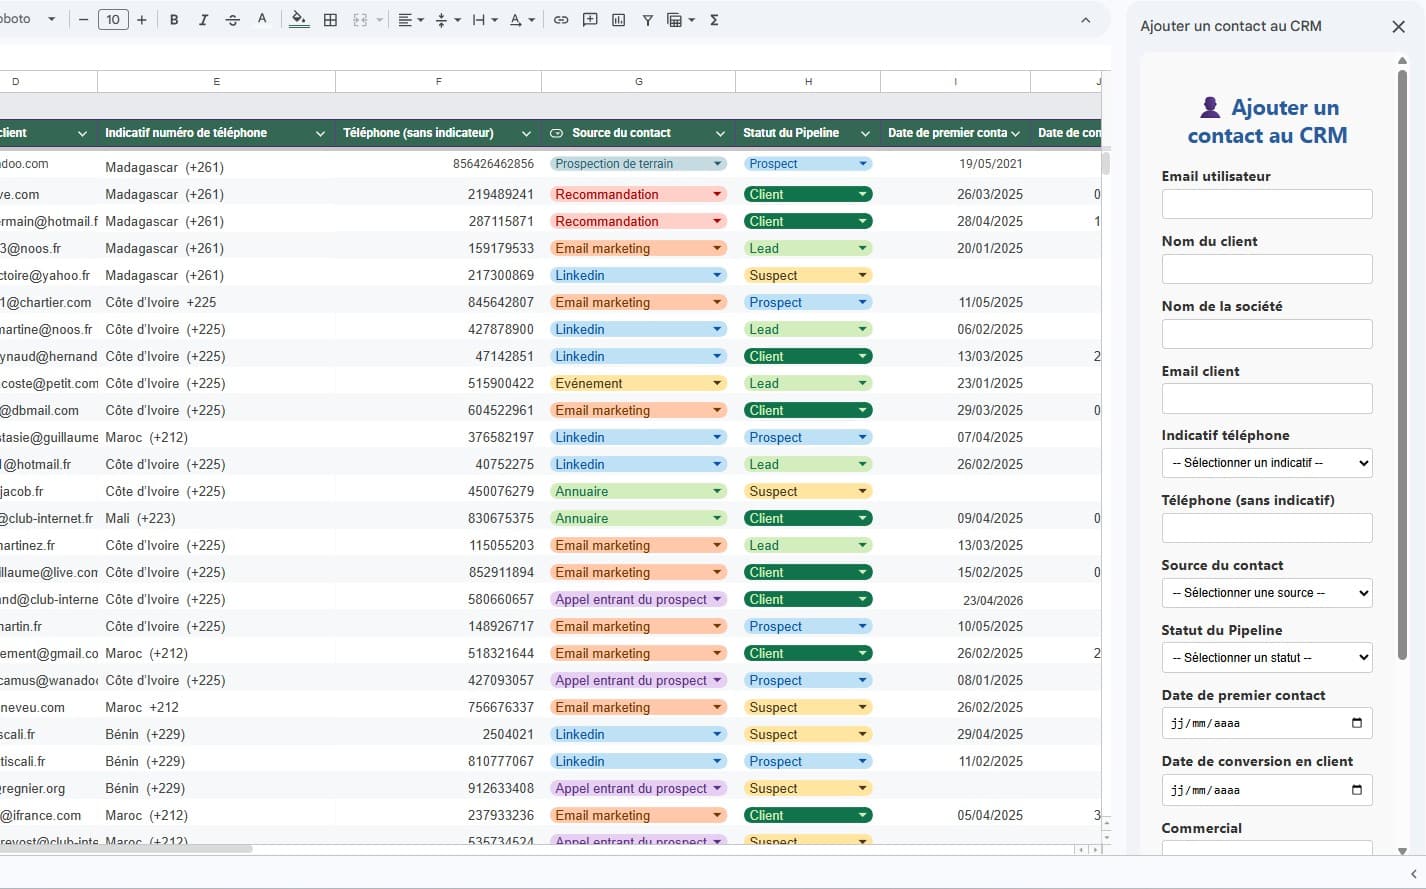The width and height of the screenshot is (1426, 889).
Task: Toggle italic formatting
Action: 203,20
